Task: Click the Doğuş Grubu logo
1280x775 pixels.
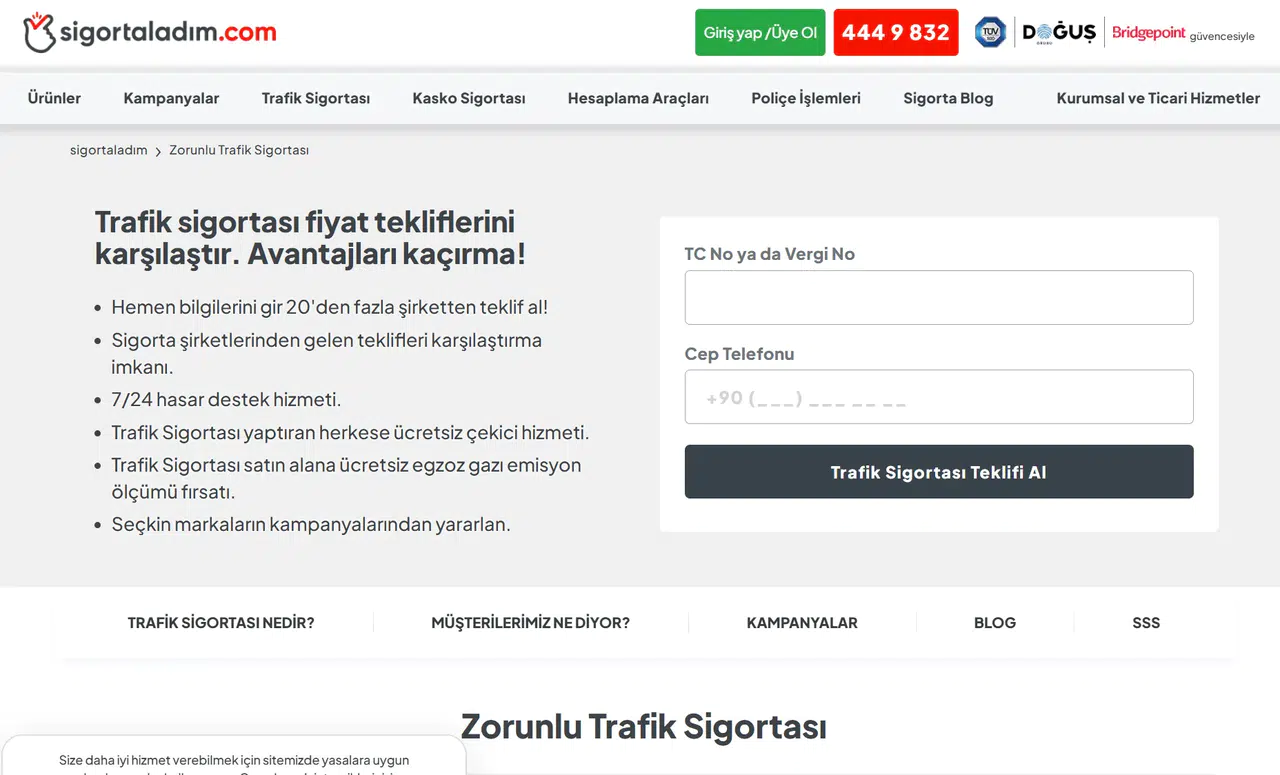Action: tap(1058, 31)
